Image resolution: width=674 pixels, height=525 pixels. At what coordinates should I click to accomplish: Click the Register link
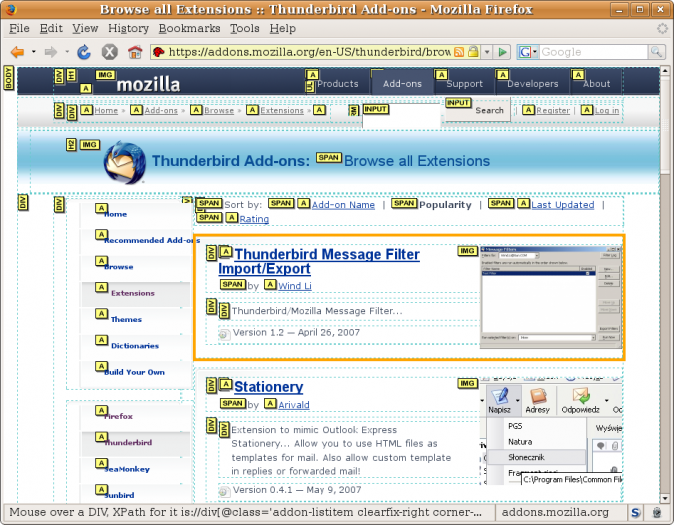553,111
